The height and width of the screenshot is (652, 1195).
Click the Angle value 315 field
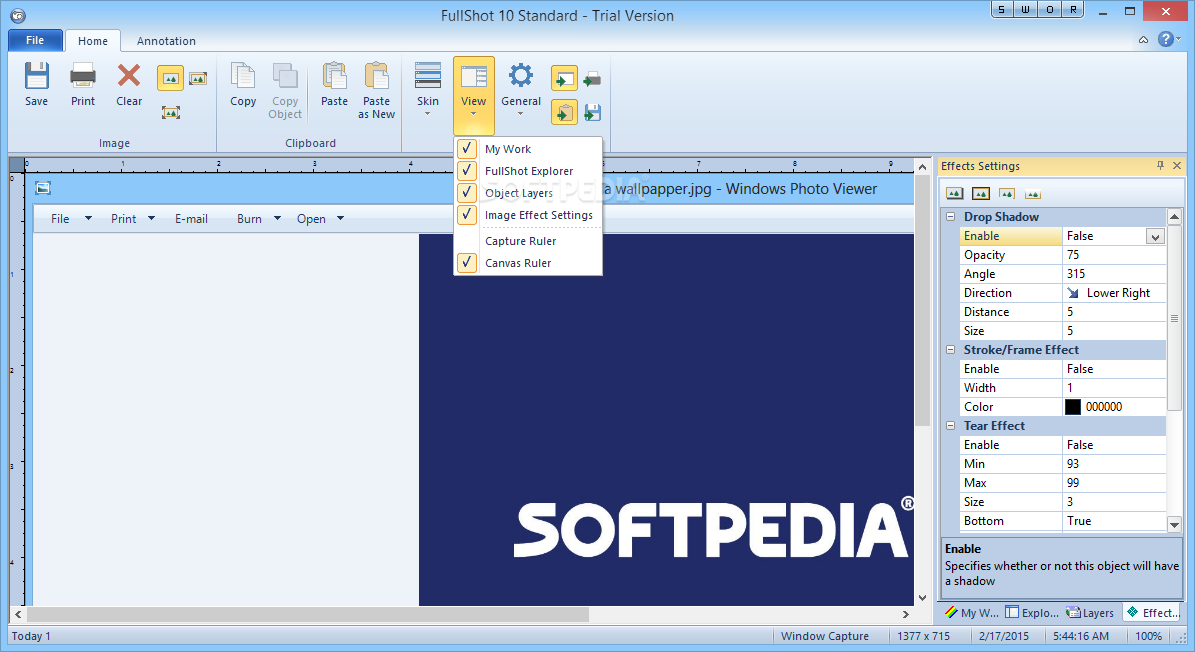tap(1114, 274)
